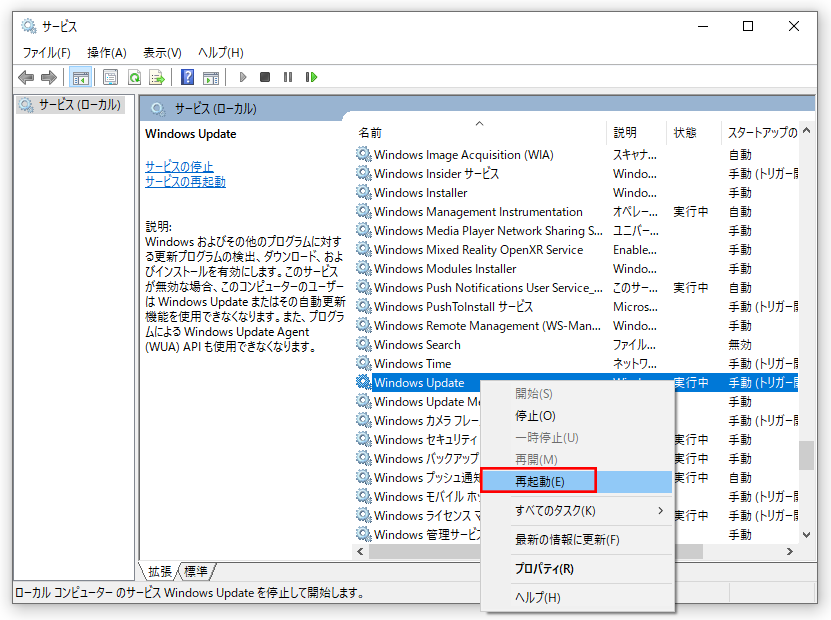Image resolution: width=831 pixels, height=620 pixels.
Task: Click the Forward arrow toolbar icon
Action: coord(49,77)
